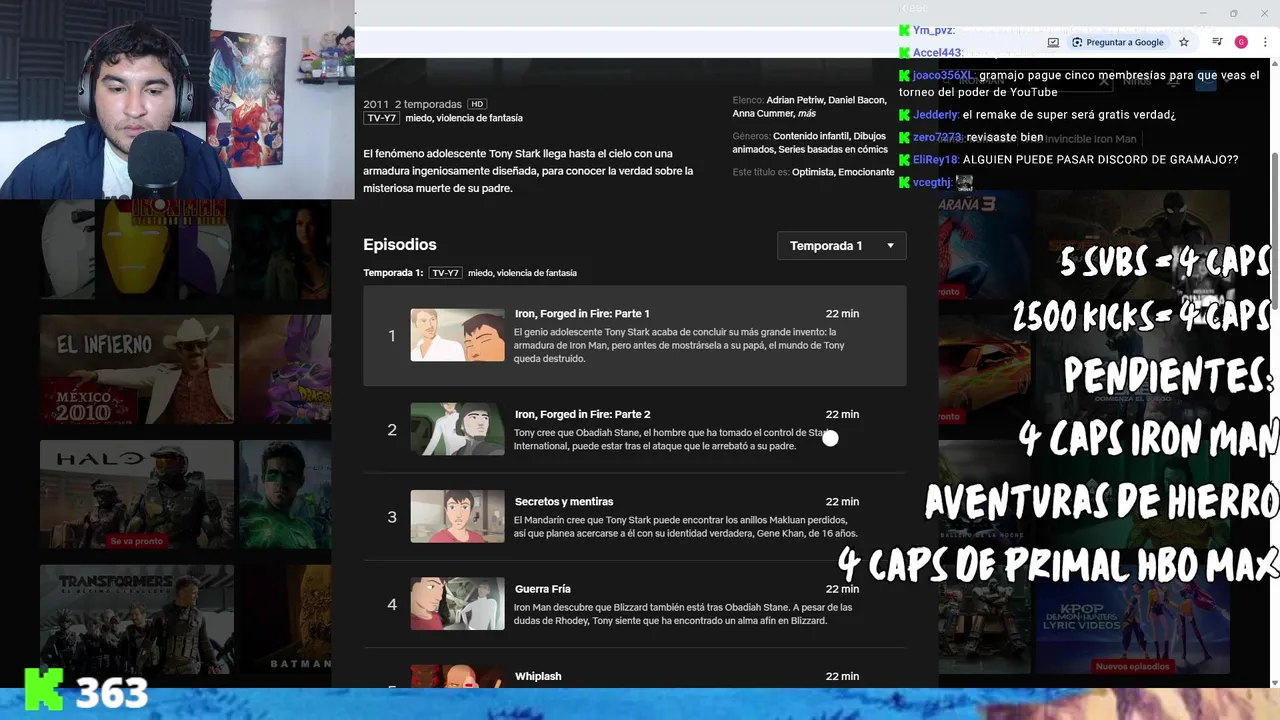Image resolution: width=1280 pixels, height=720 pixels.
Task: Click cast member Daniel Bacon
Action: pos(857,101)
